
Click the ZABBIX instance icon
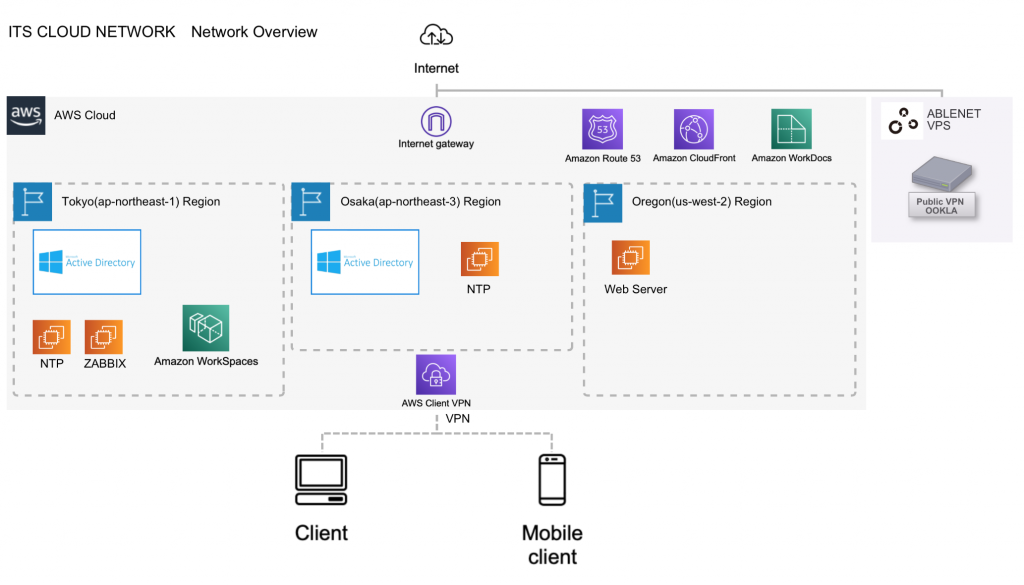pos(104,337)
